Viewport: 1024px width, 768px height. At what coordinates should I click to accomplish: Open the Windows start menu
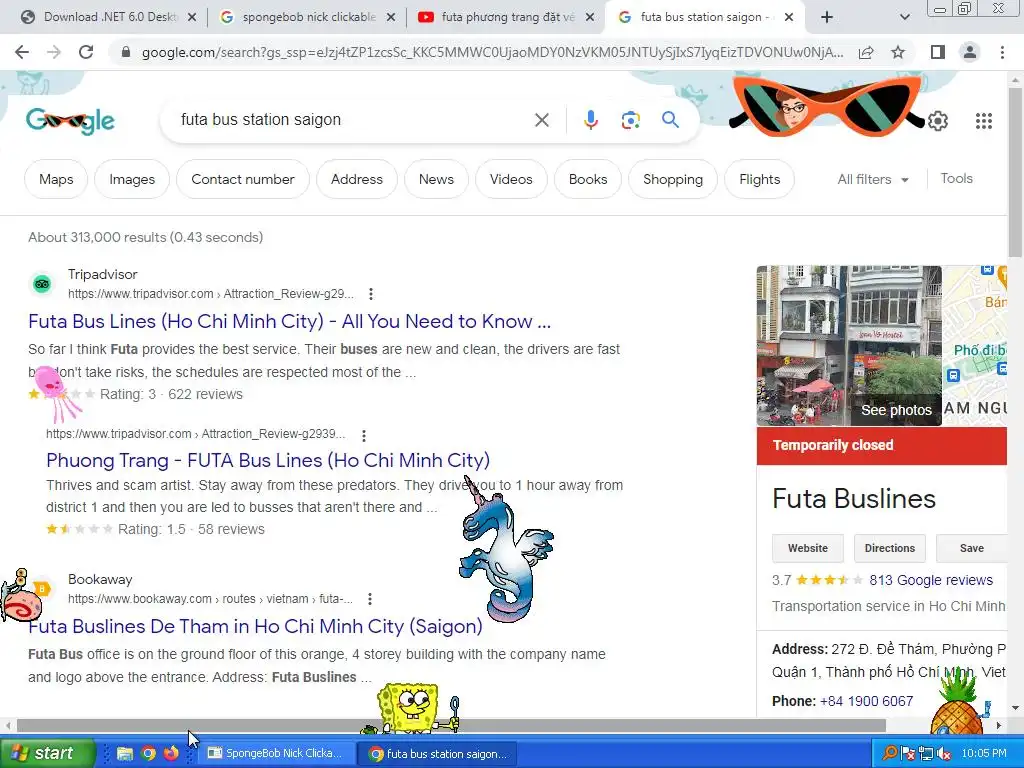tap(47, 753)
